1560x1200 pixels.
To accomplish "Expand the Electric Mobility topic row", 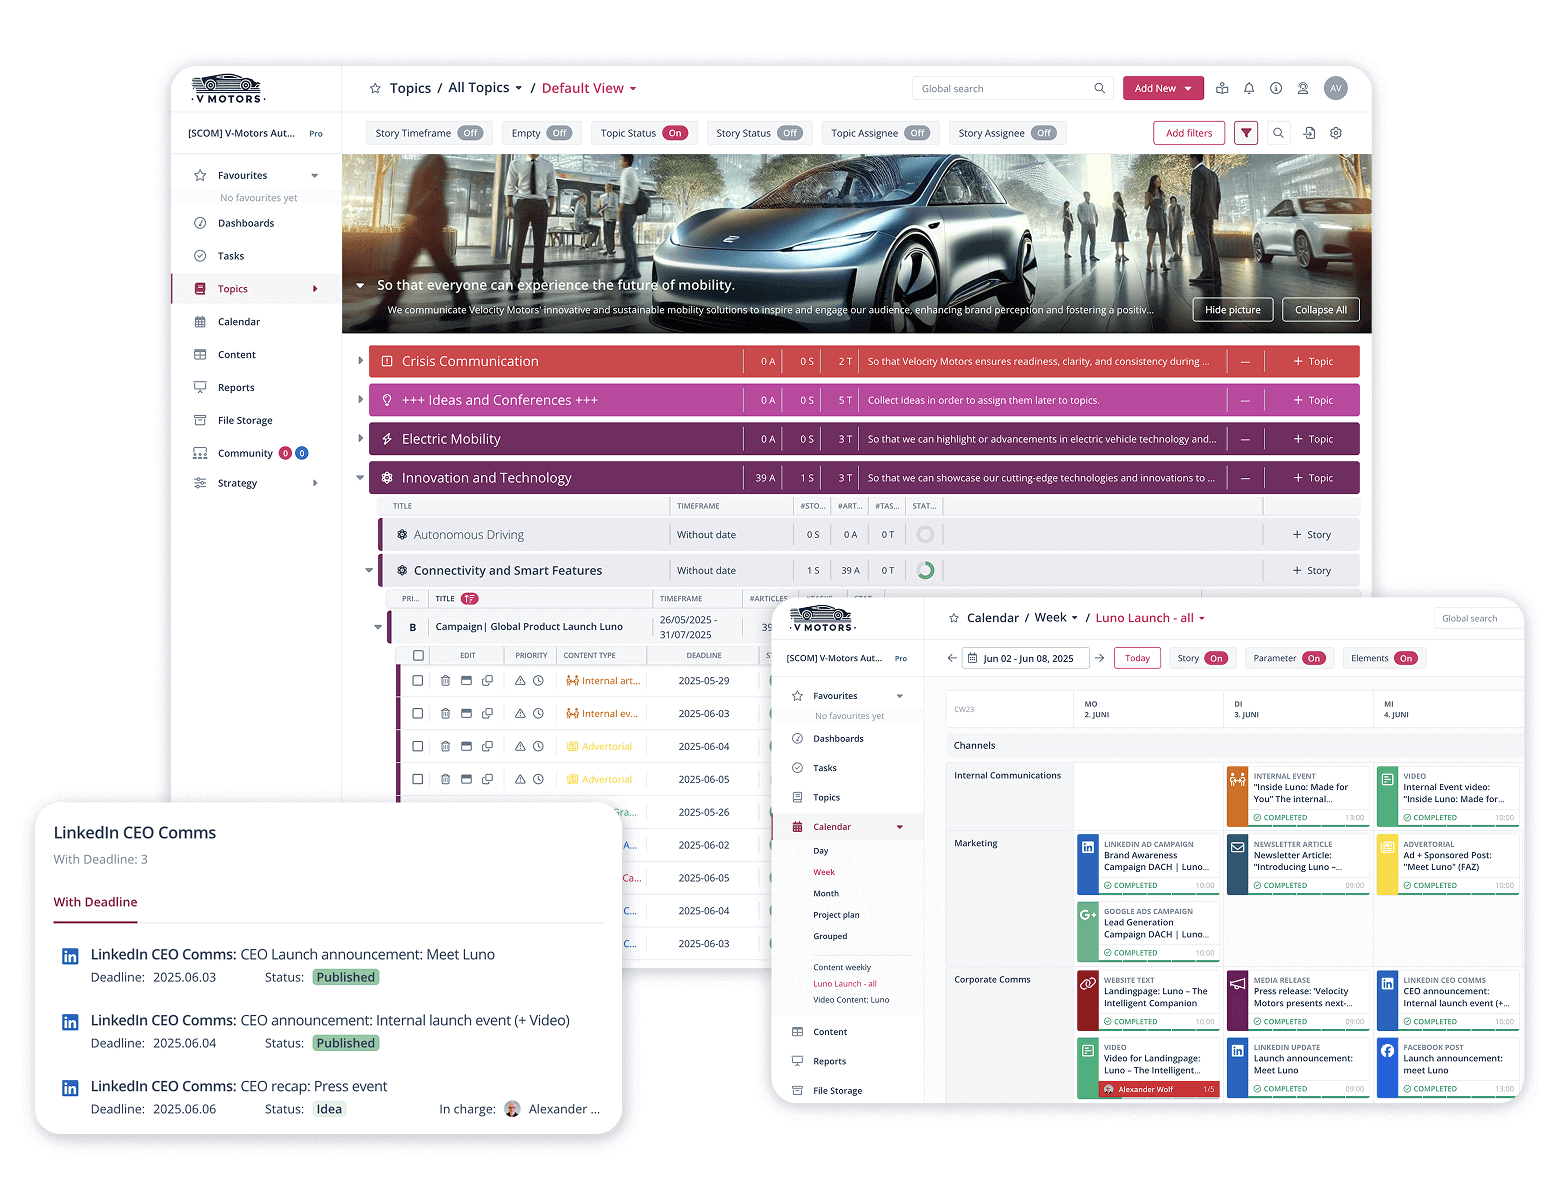I will 360,438.
